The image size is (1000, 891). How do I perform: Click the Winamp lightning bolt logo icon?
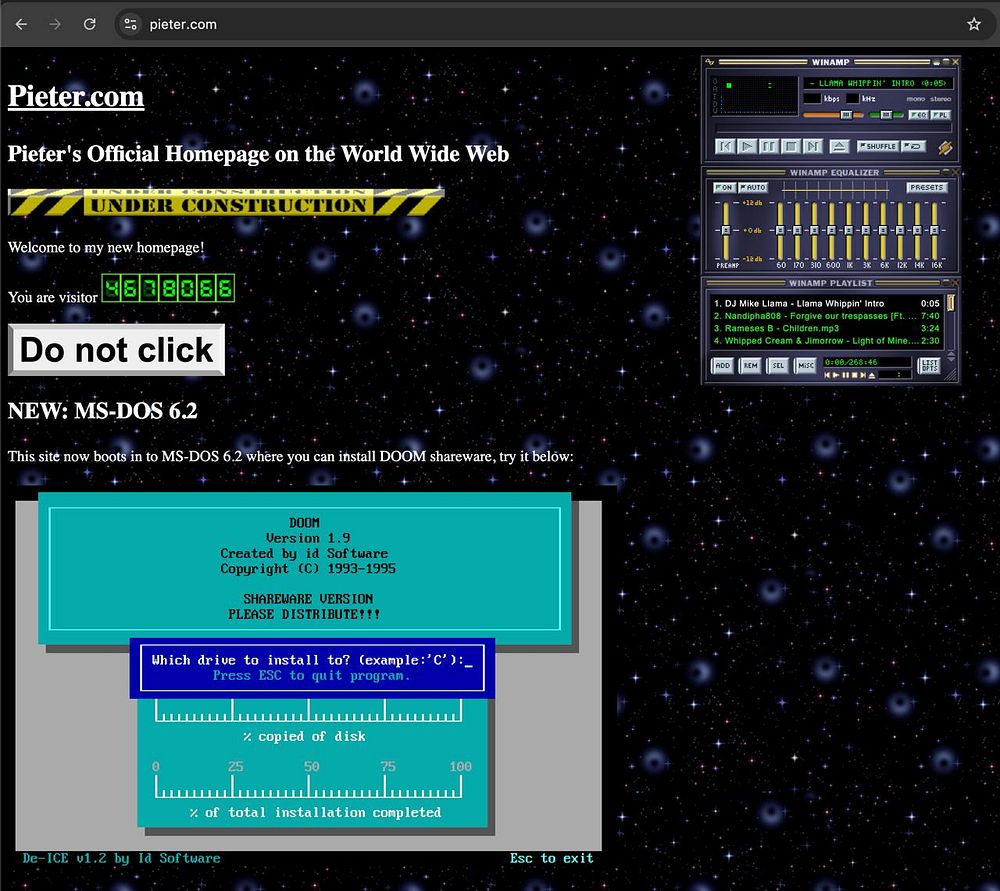click(945, 147)
